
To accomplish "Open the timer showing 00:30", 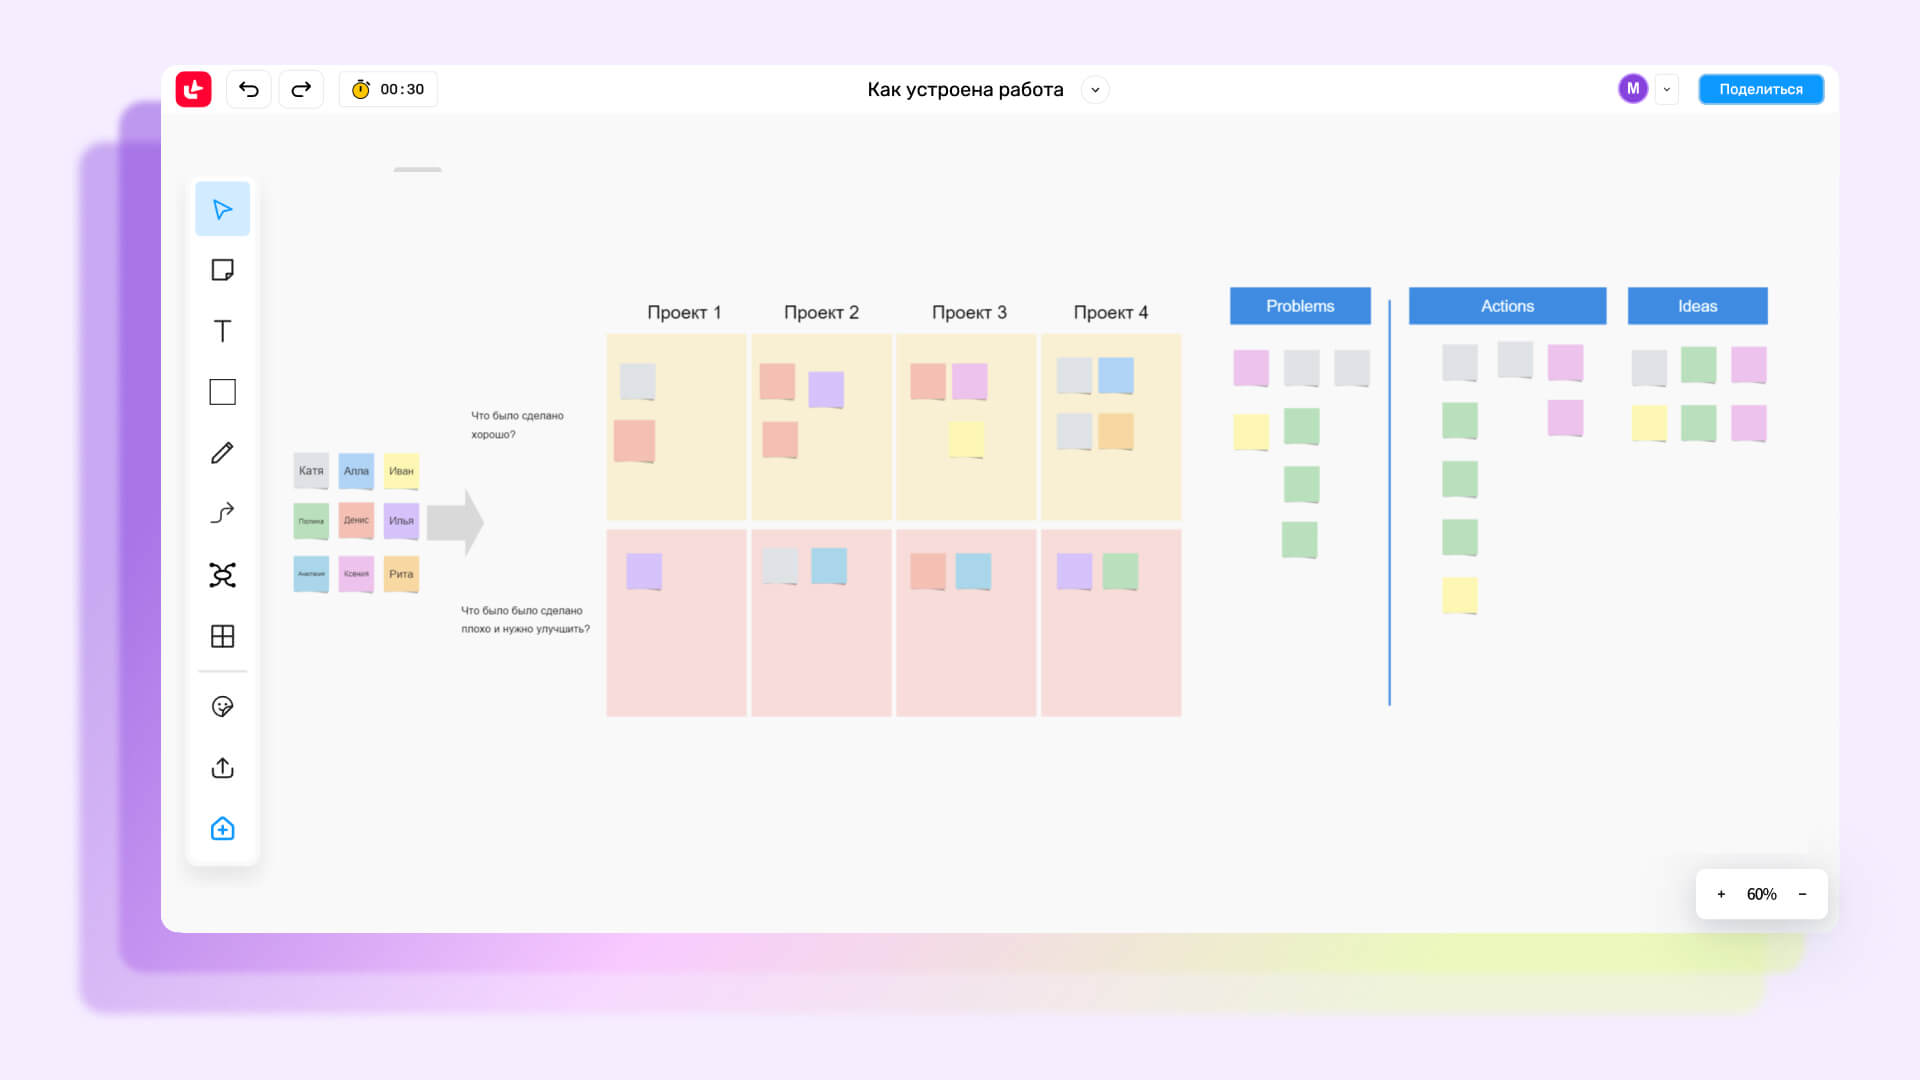I will coord(388,89).
